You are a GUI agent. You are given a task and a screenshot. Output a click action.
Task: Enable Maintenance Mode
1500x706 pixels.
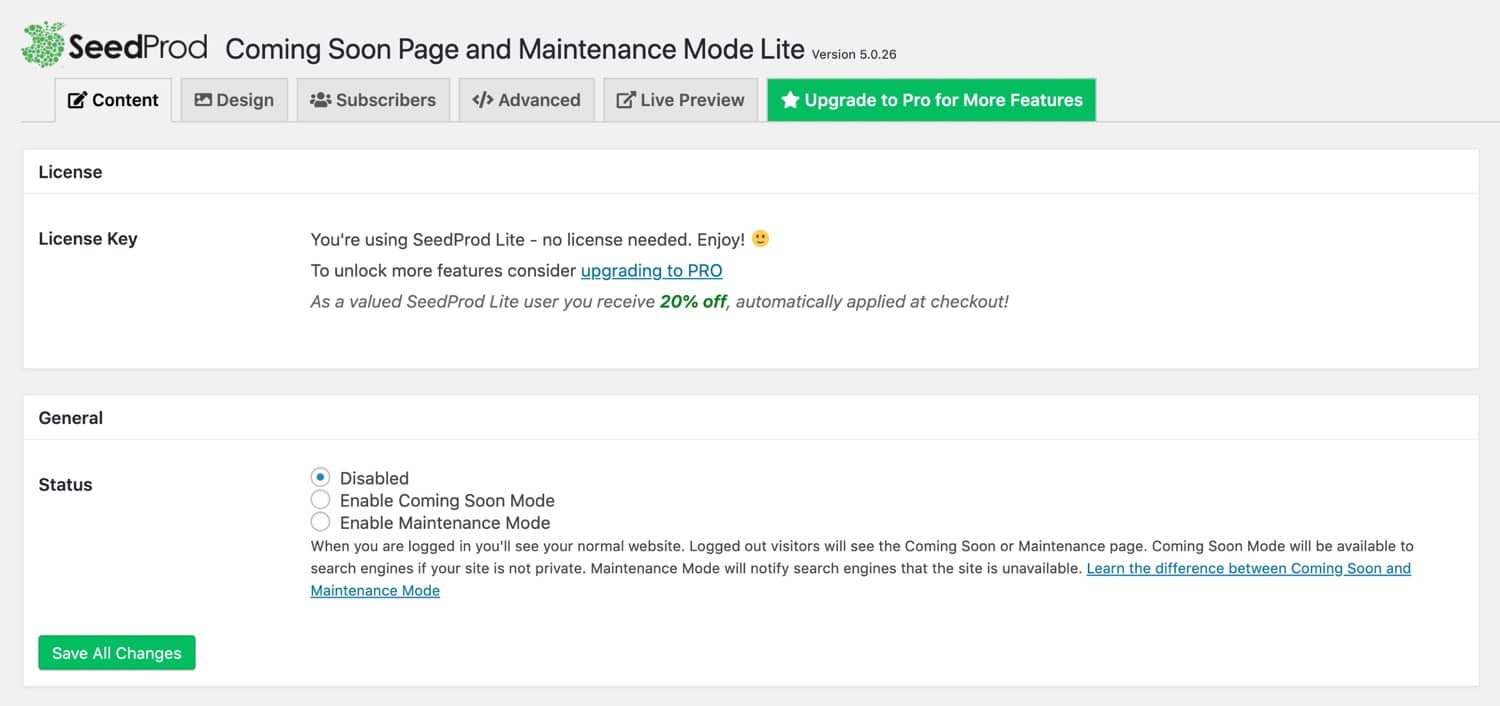click(x=320, y=521)
